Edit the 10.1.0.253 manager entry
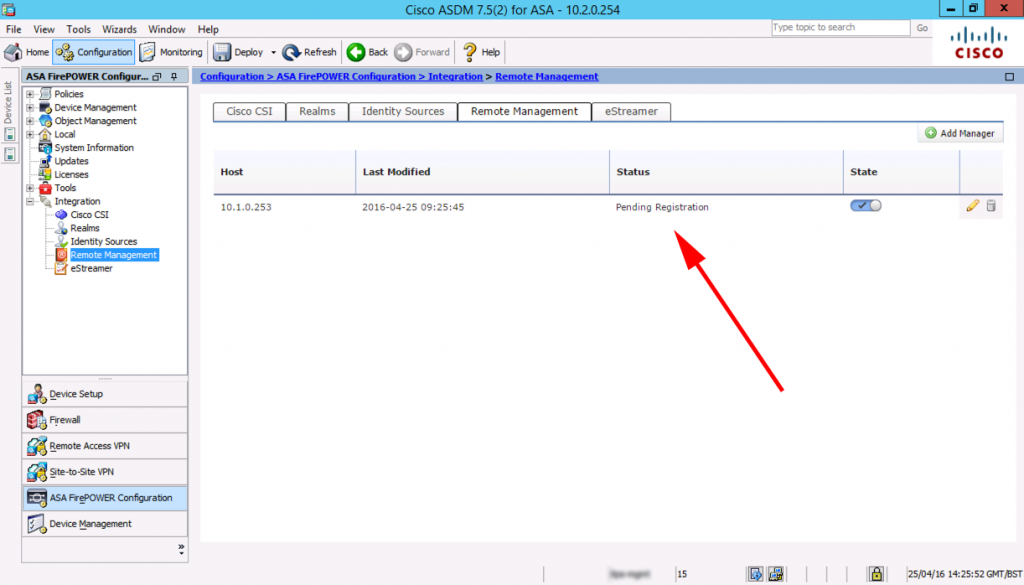 coord(973,206)
